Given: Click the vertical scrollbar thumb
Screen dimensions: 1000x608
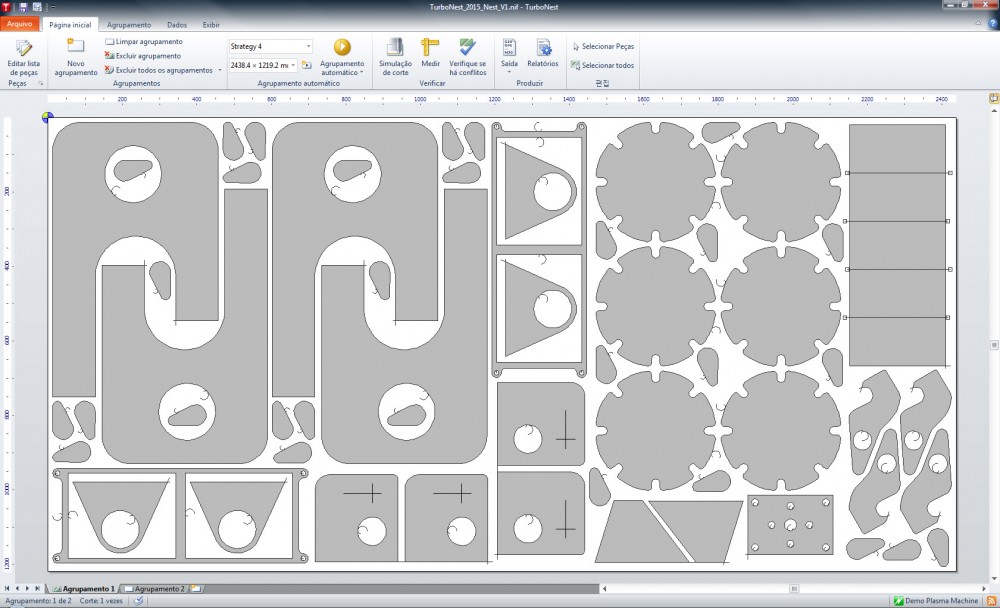Looking at the screenshot, I should tap(994, 345).
